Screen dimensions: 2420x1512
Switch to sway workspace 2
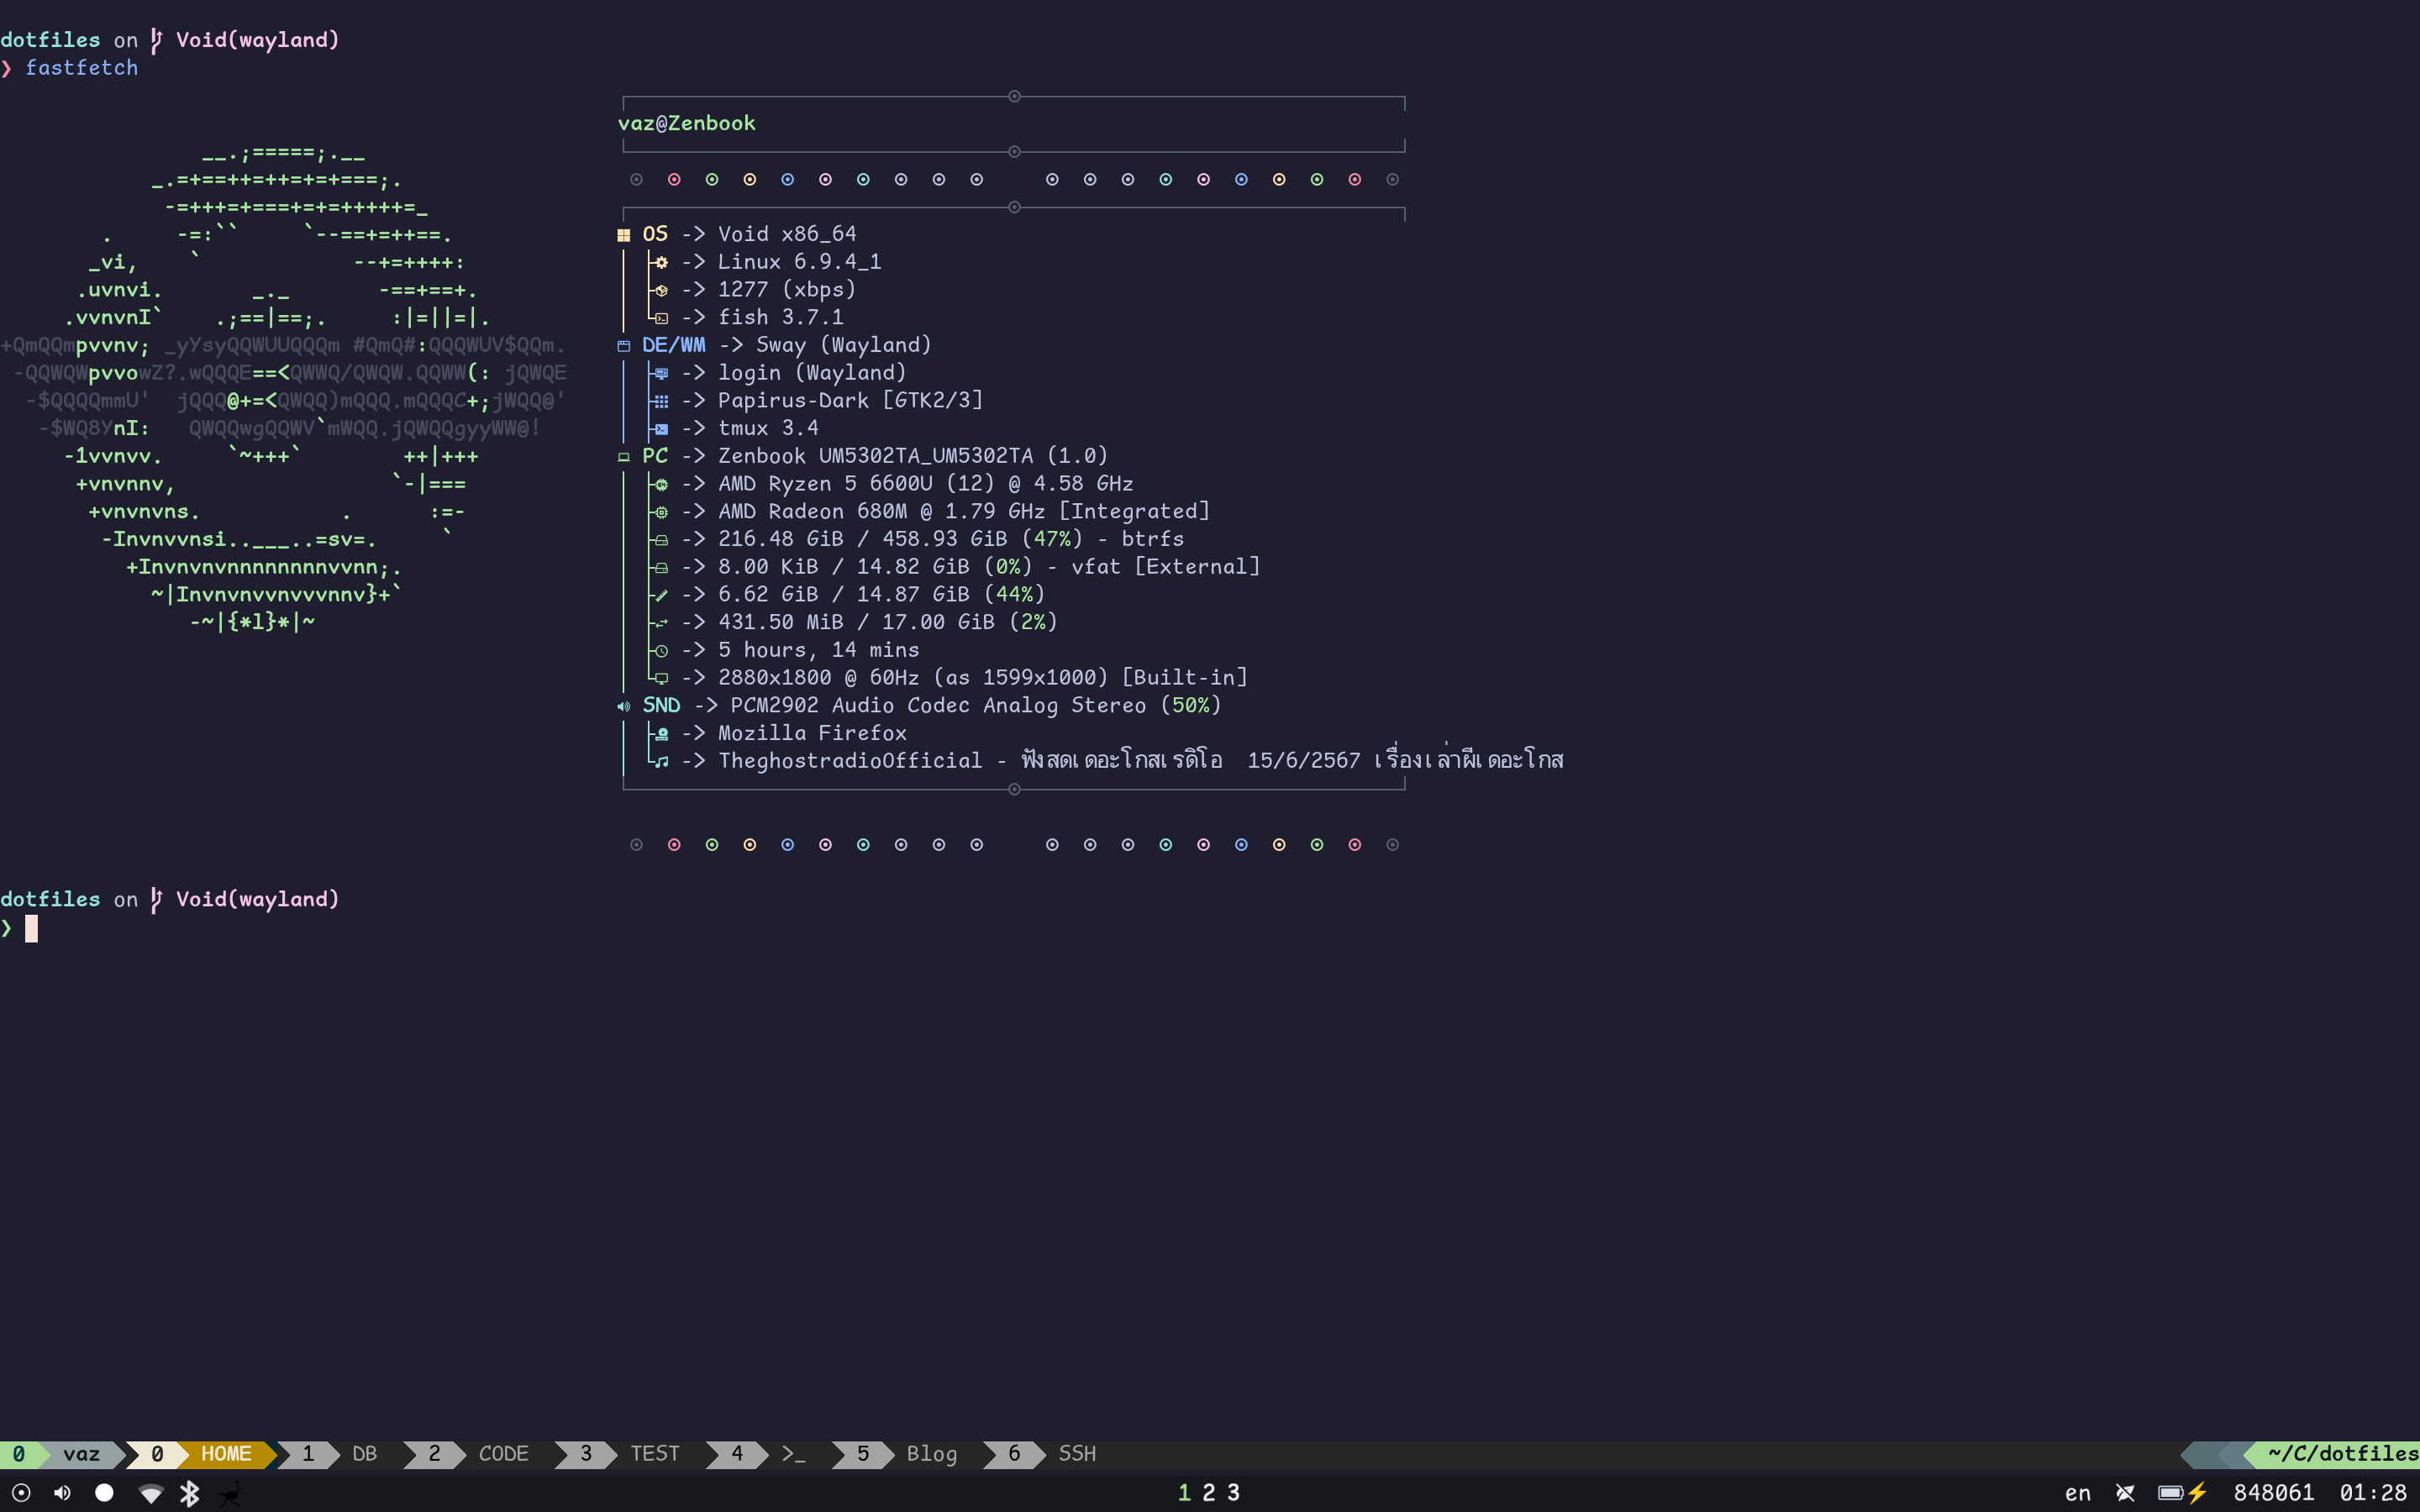1209,1492
